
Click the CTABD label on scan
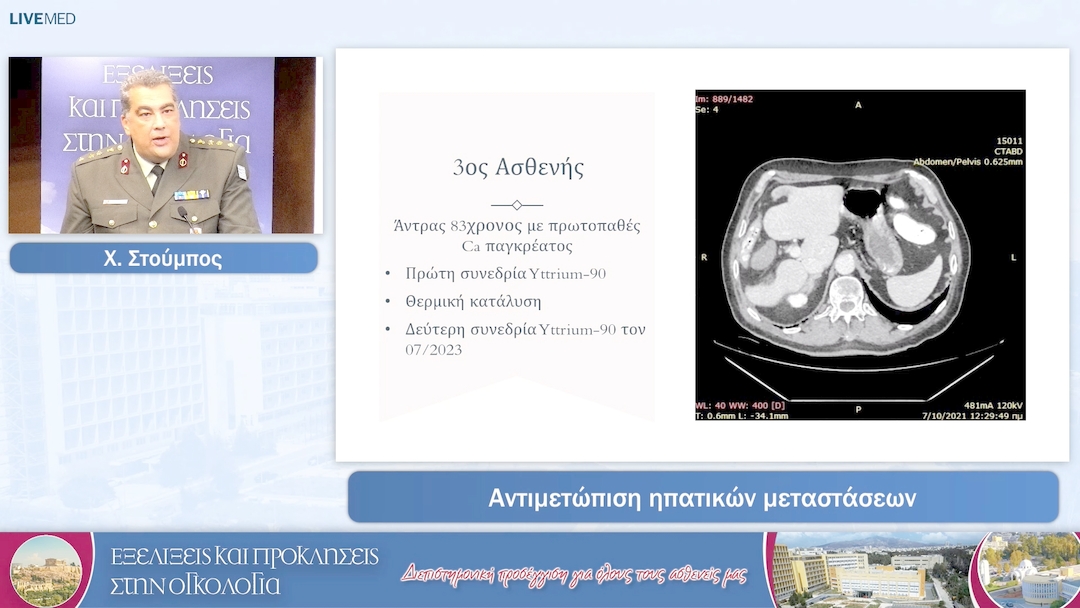point(1008,151)
